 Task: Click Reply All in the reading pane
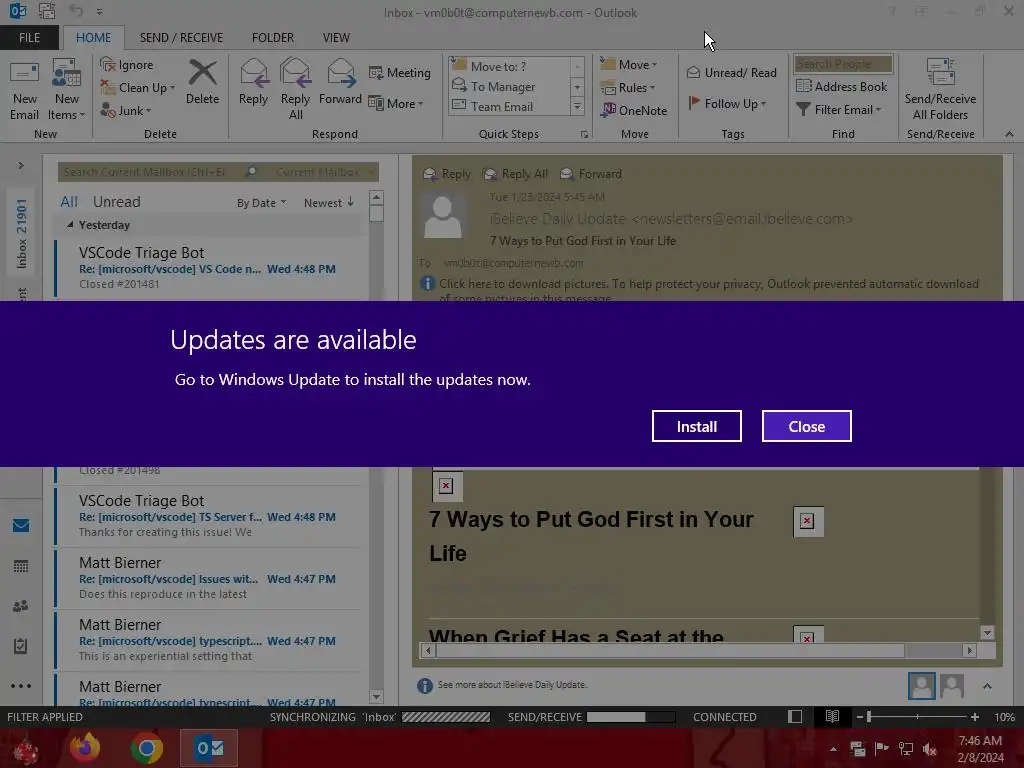click(515, 174)
